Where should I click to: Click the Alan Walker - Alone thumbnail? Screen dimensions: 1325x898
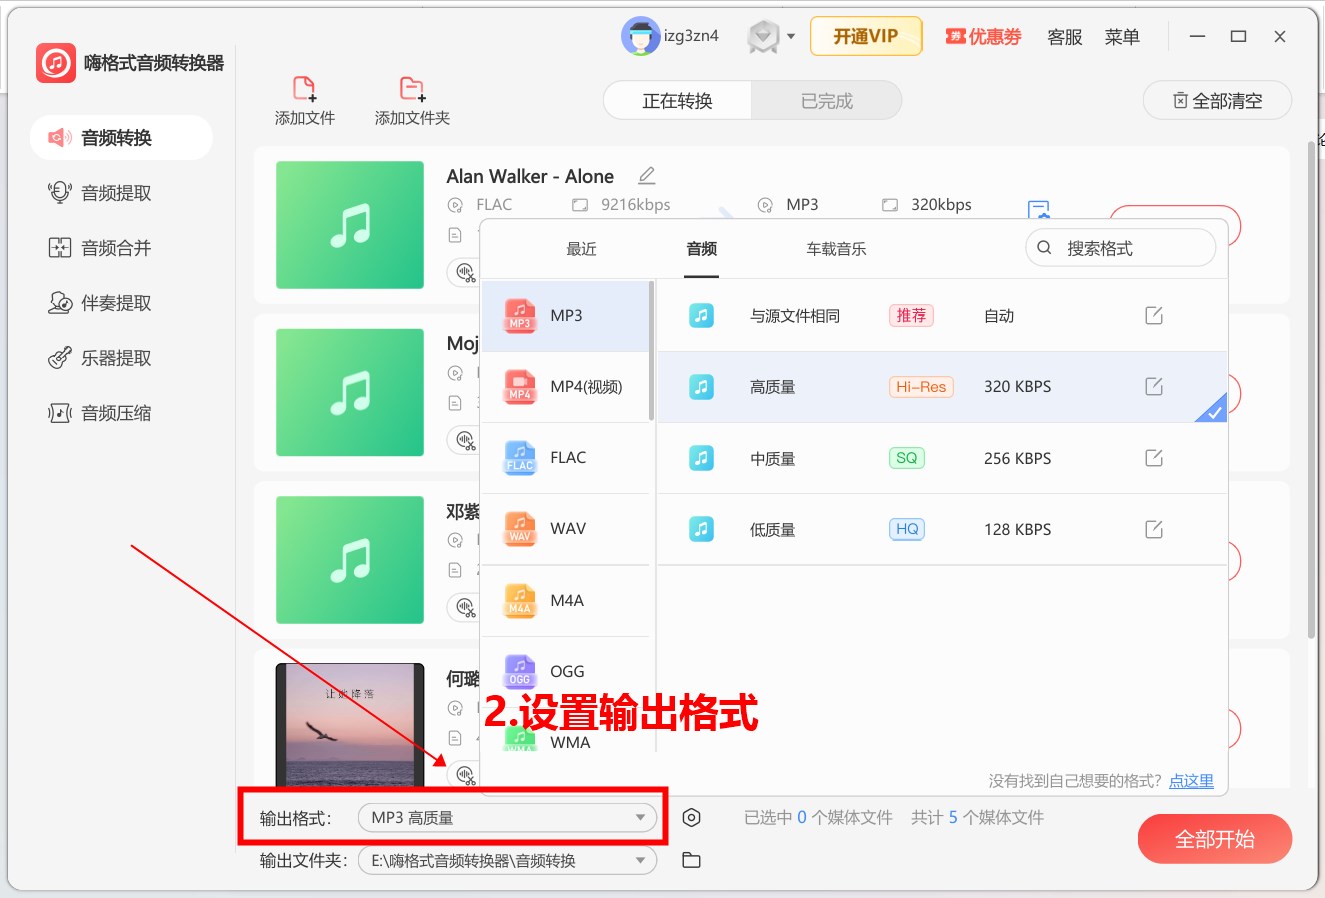tap(350, 225)
